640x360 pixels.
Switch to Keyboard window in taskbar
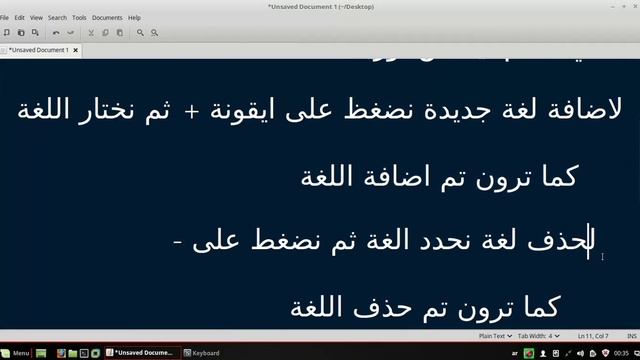point(201,353)
